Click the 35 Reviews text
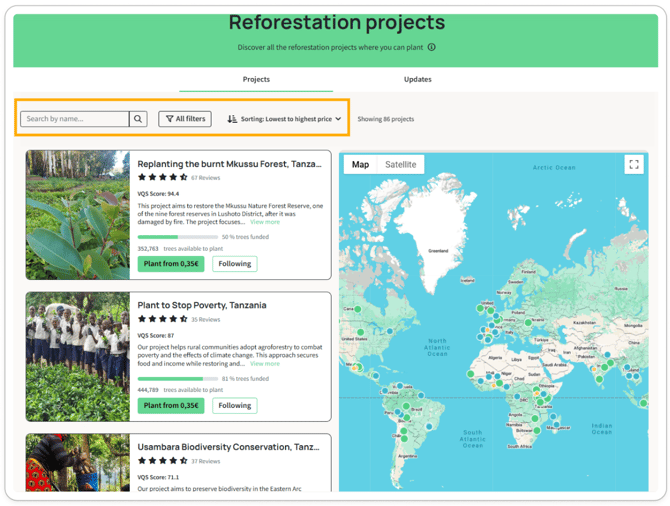The image size is (670, 506). pyautogui.click(x=206, y=319)
